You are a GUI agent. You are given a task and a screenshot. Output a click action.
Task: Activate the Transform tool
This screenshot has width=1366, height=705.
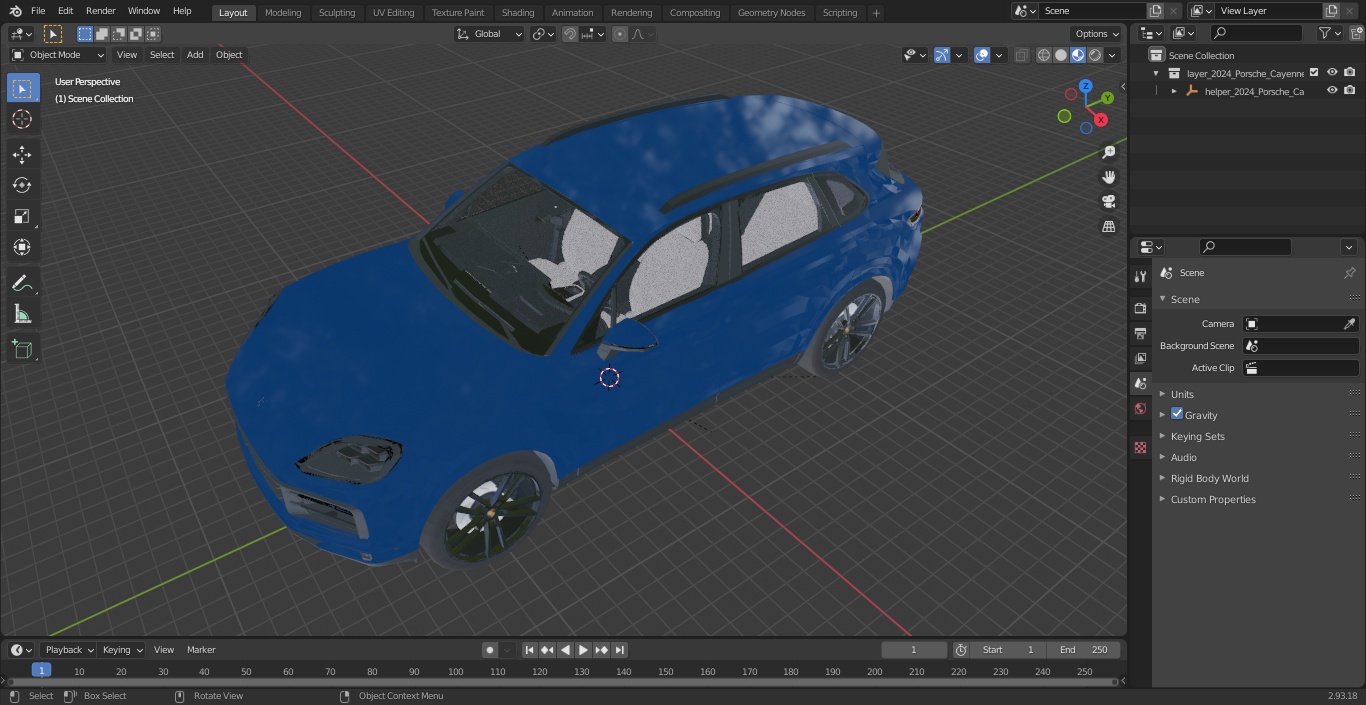click(22, 247)
